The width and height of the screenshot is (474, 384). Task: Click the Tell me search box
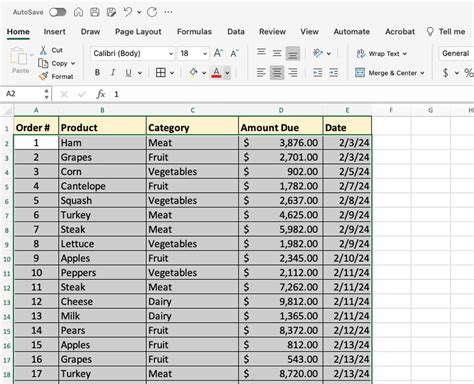446,32
